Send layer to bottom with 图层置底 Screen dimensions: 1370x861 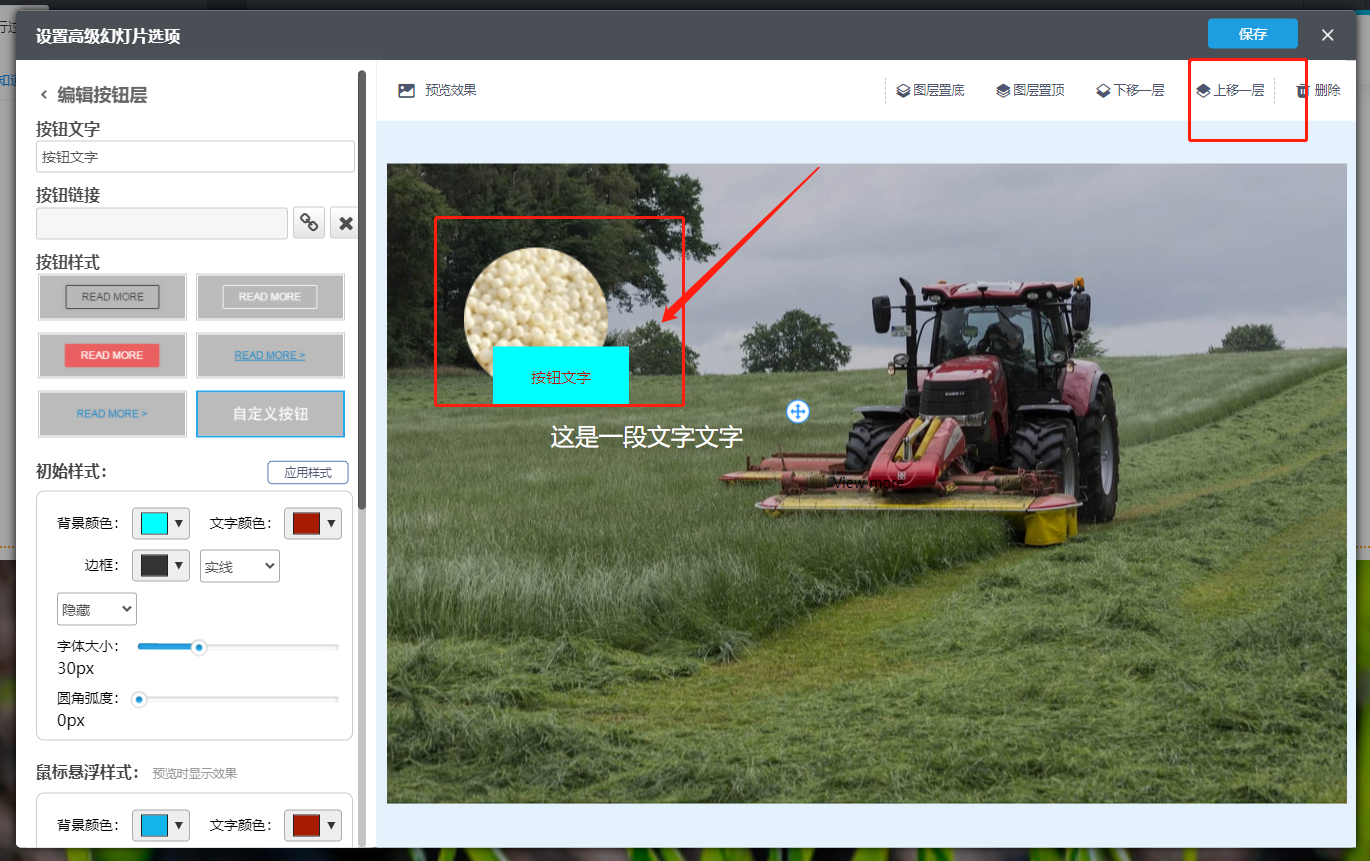[930, 91]
